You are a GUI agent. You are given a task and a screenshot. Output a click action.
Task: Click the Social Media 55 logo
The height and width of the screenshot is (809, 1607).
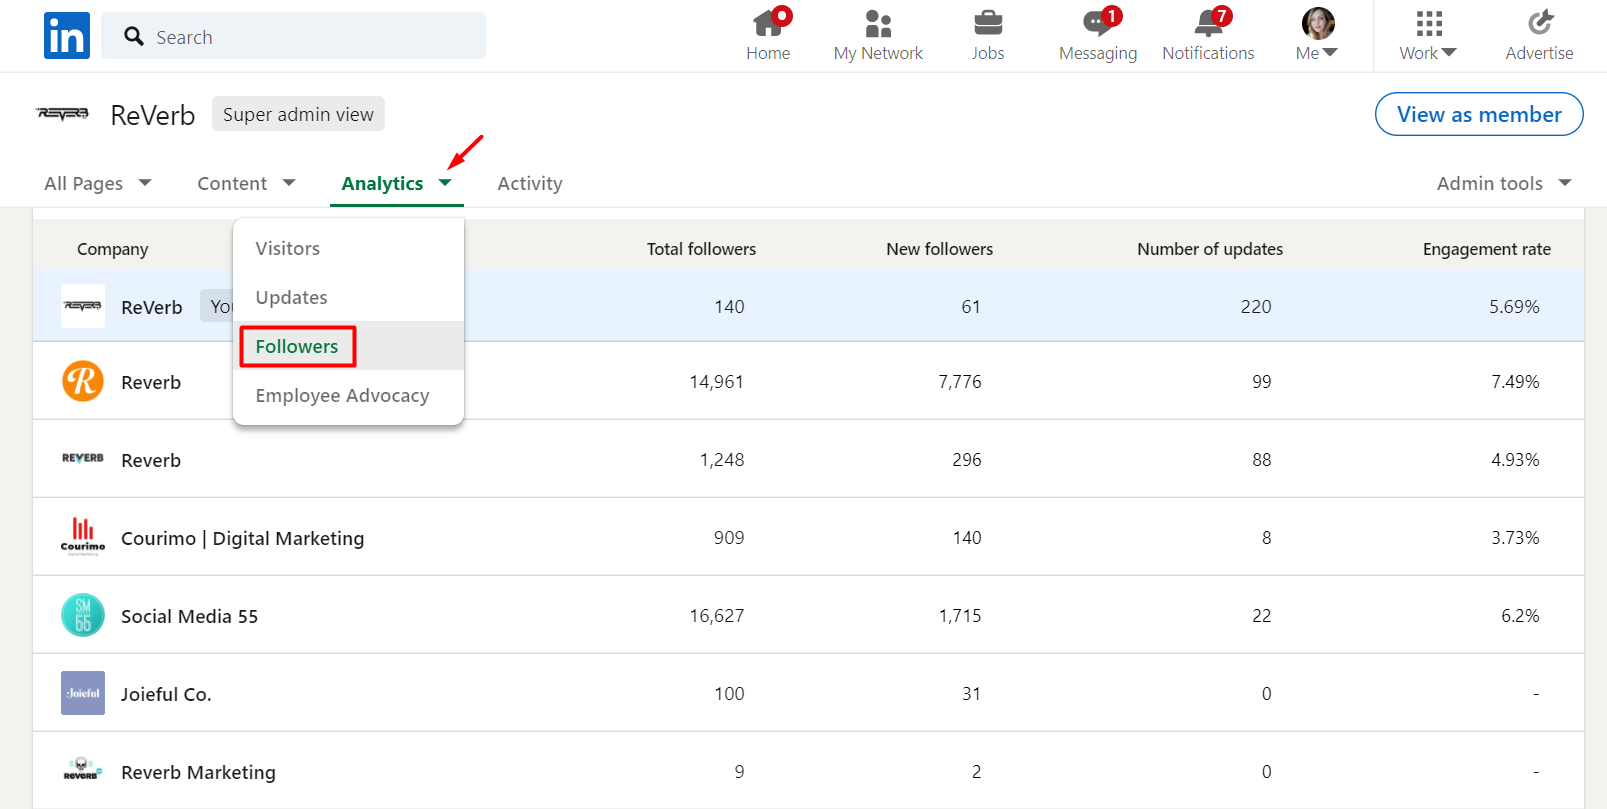[x=83, y=615]
